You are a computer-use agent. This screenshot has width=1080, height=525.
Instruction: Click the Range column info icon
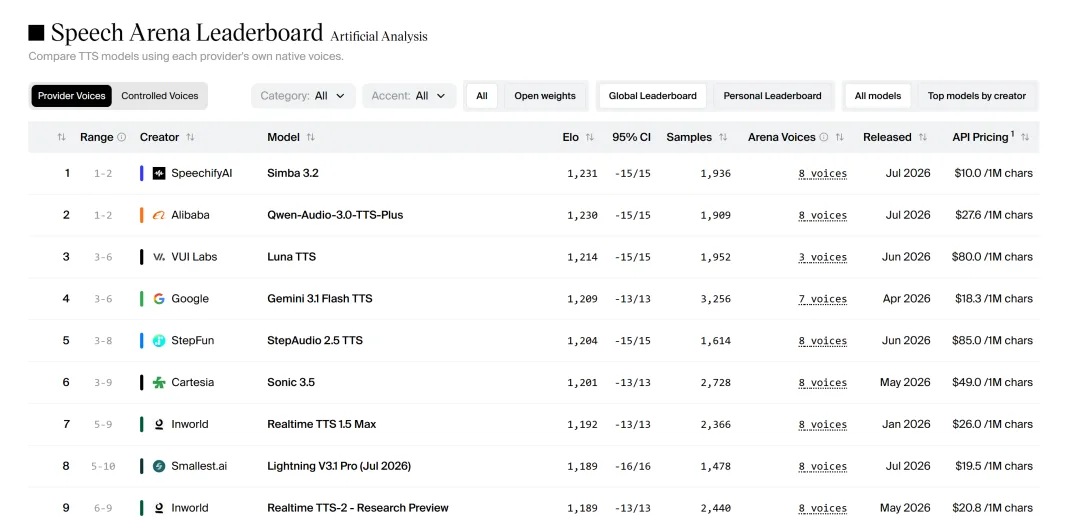[122, 137]
